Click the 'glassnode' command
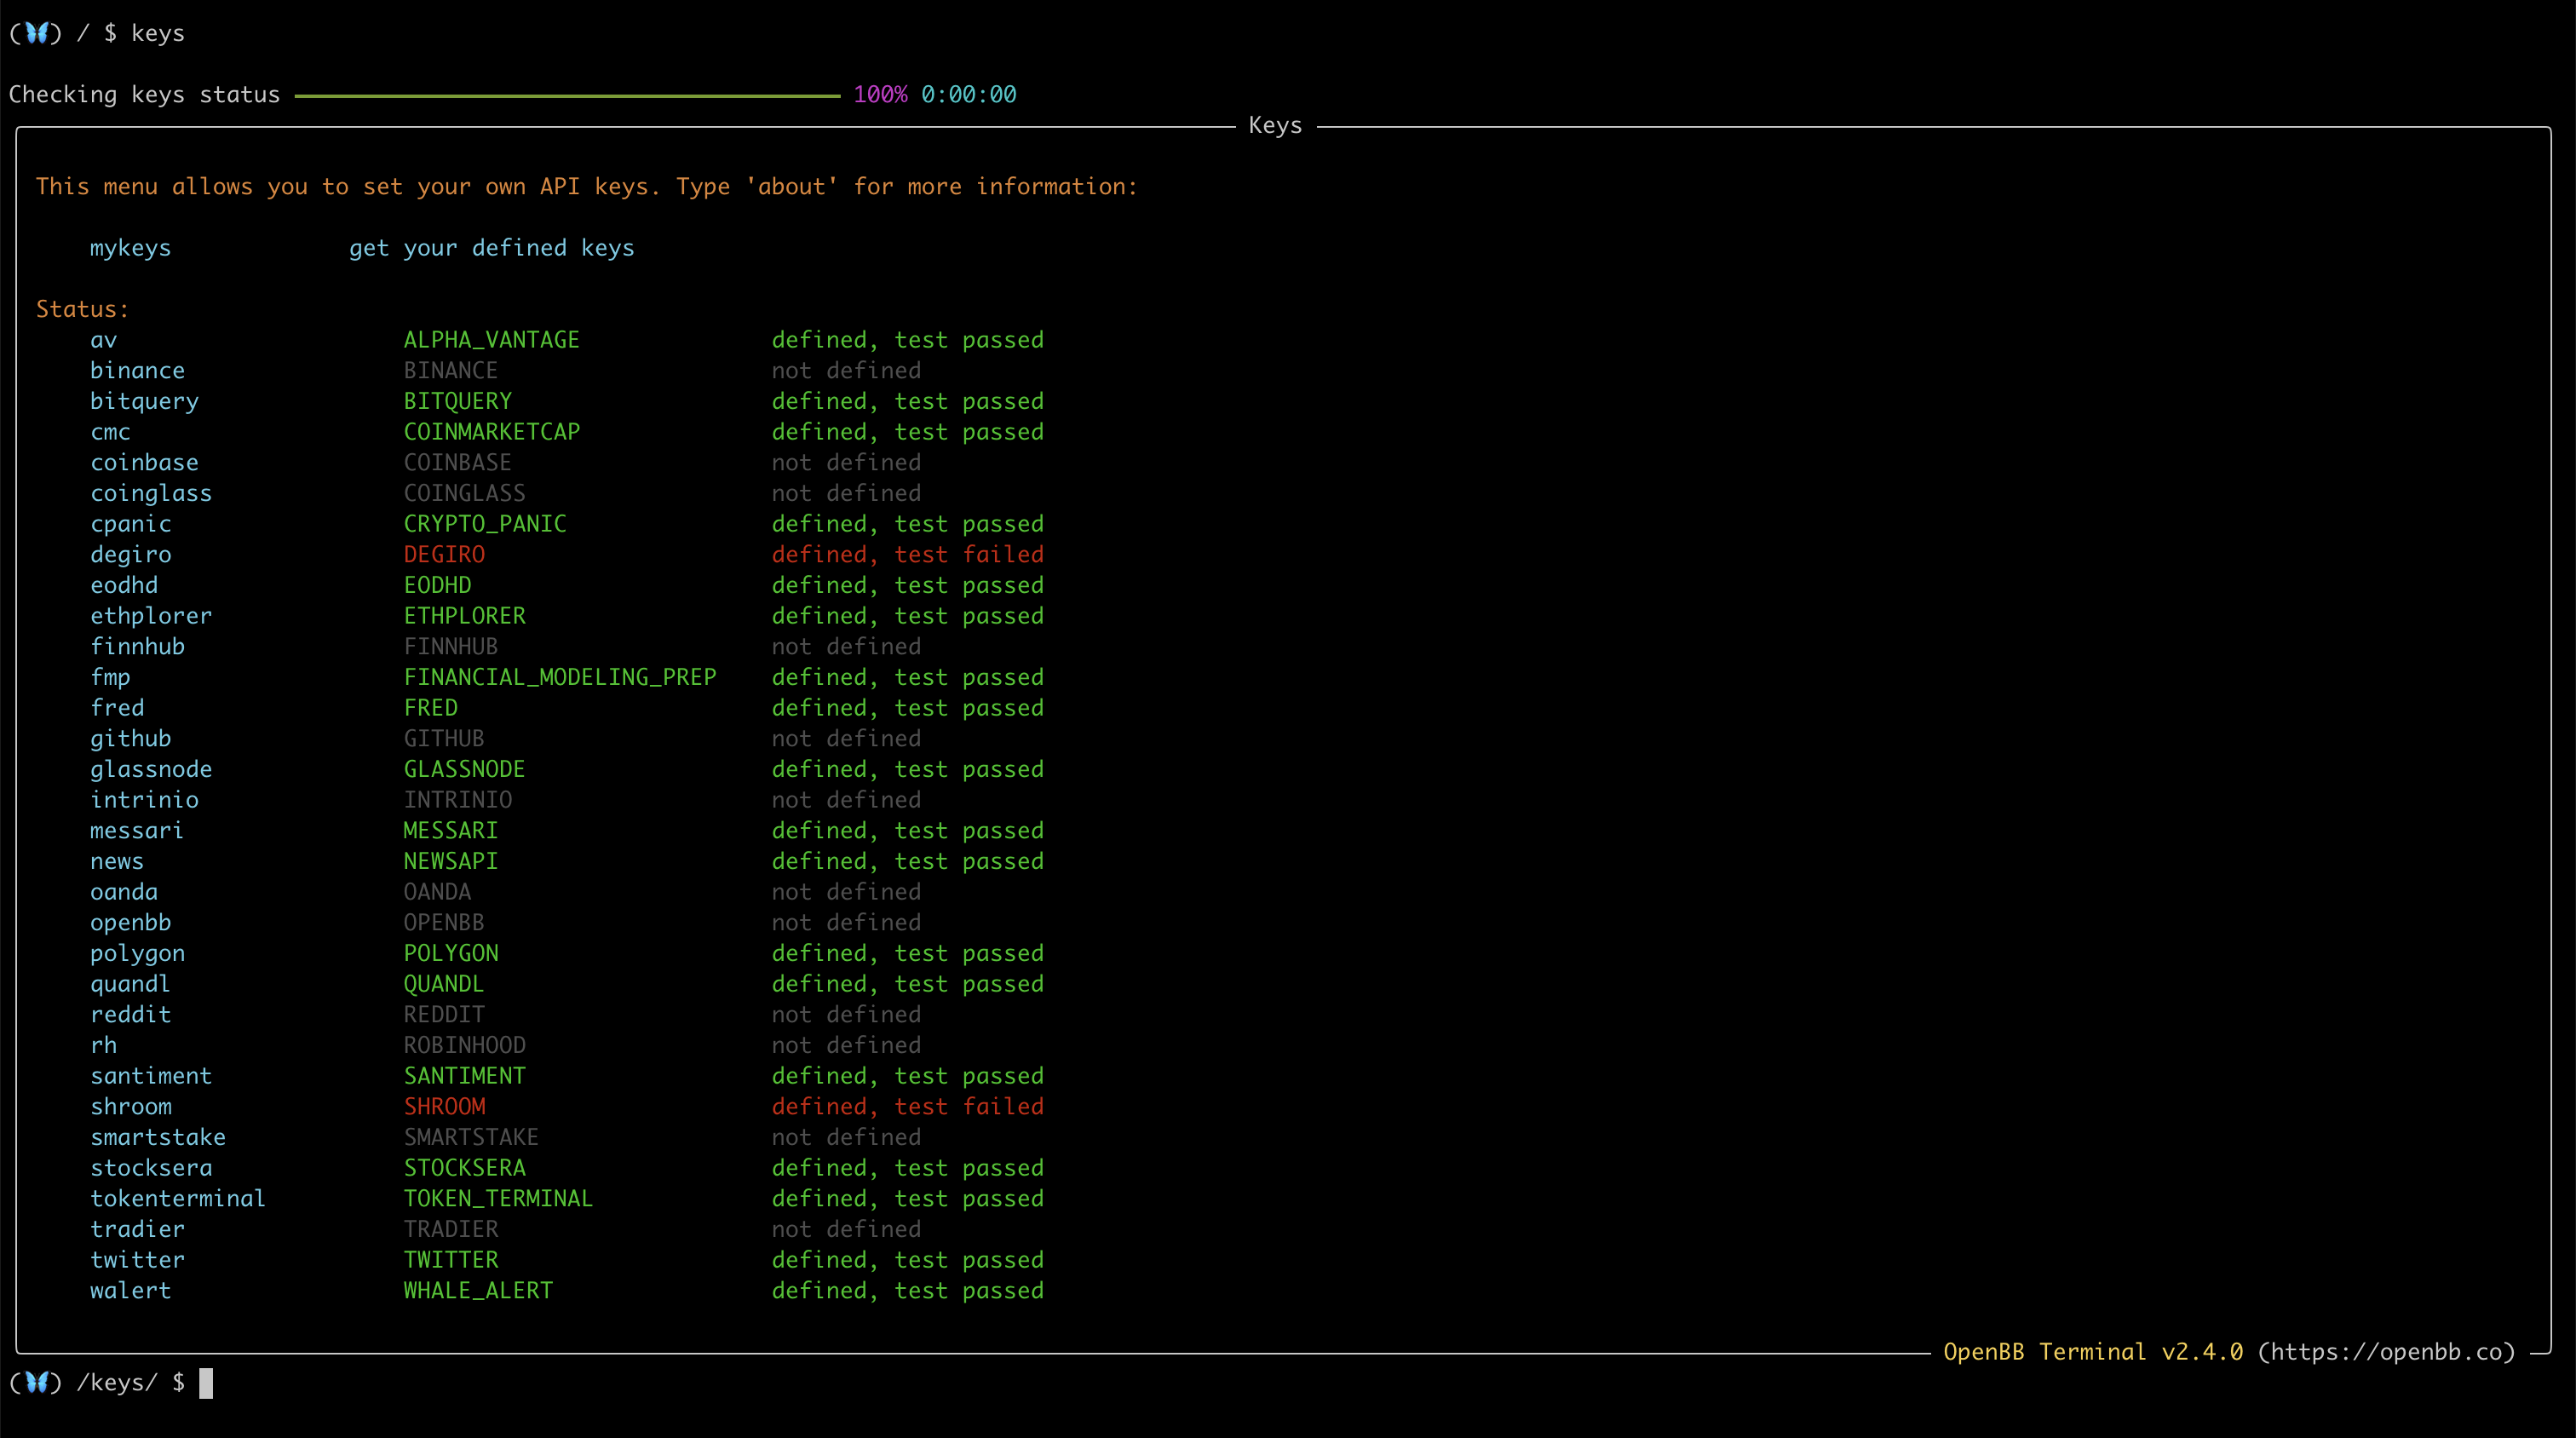Viewport: 2576px width, 1438px height. [x=151, y=769]
